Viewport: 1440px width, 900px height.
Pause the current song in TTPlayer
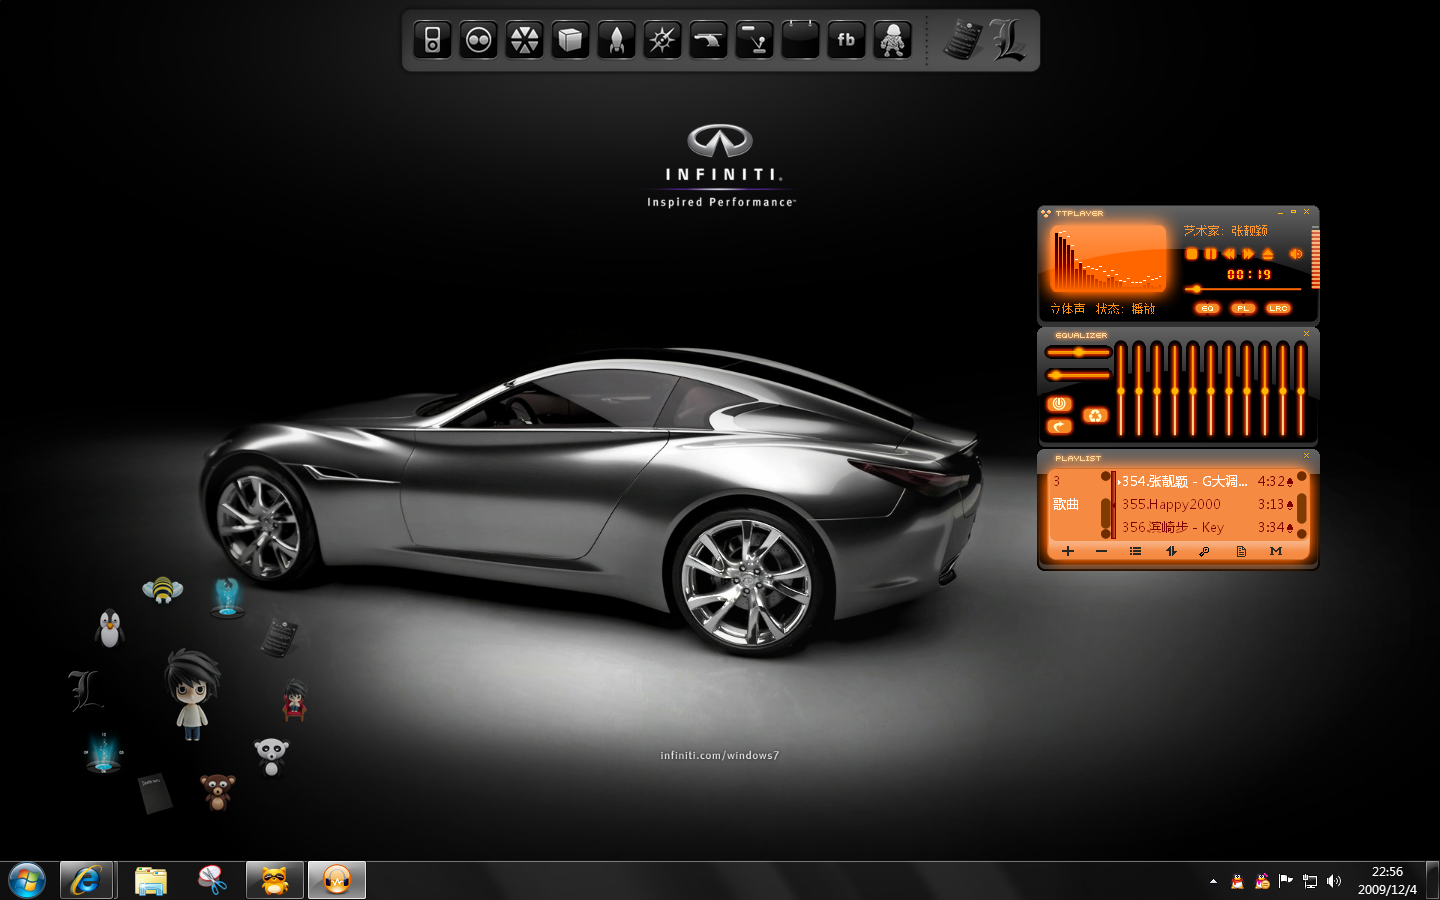(x=1210, y=254)
